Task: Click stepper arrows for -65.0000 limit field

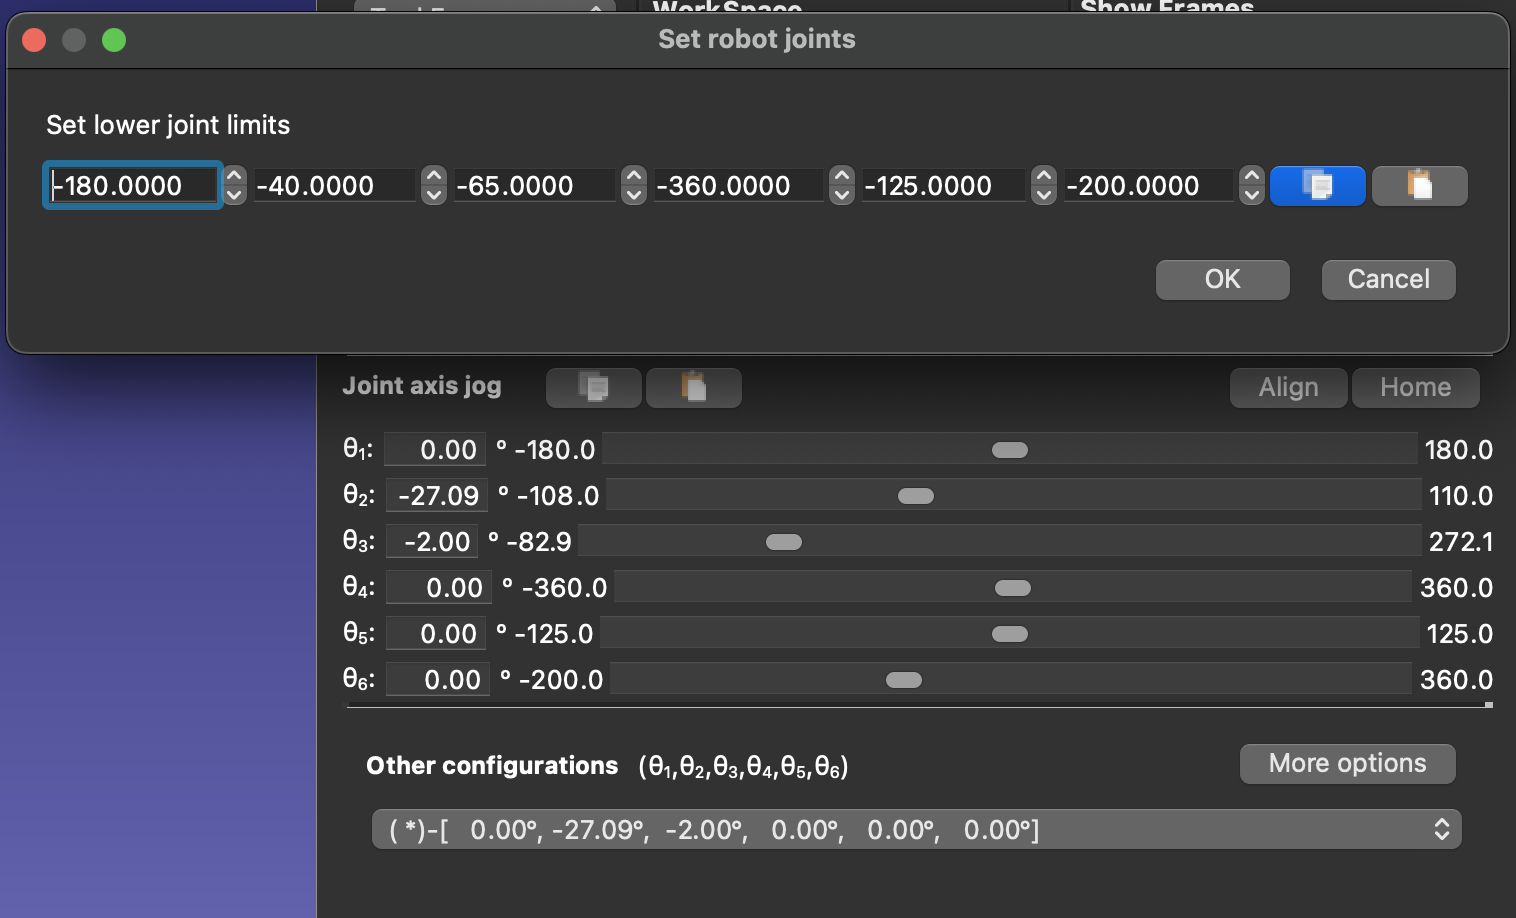Action: point(633,185)
